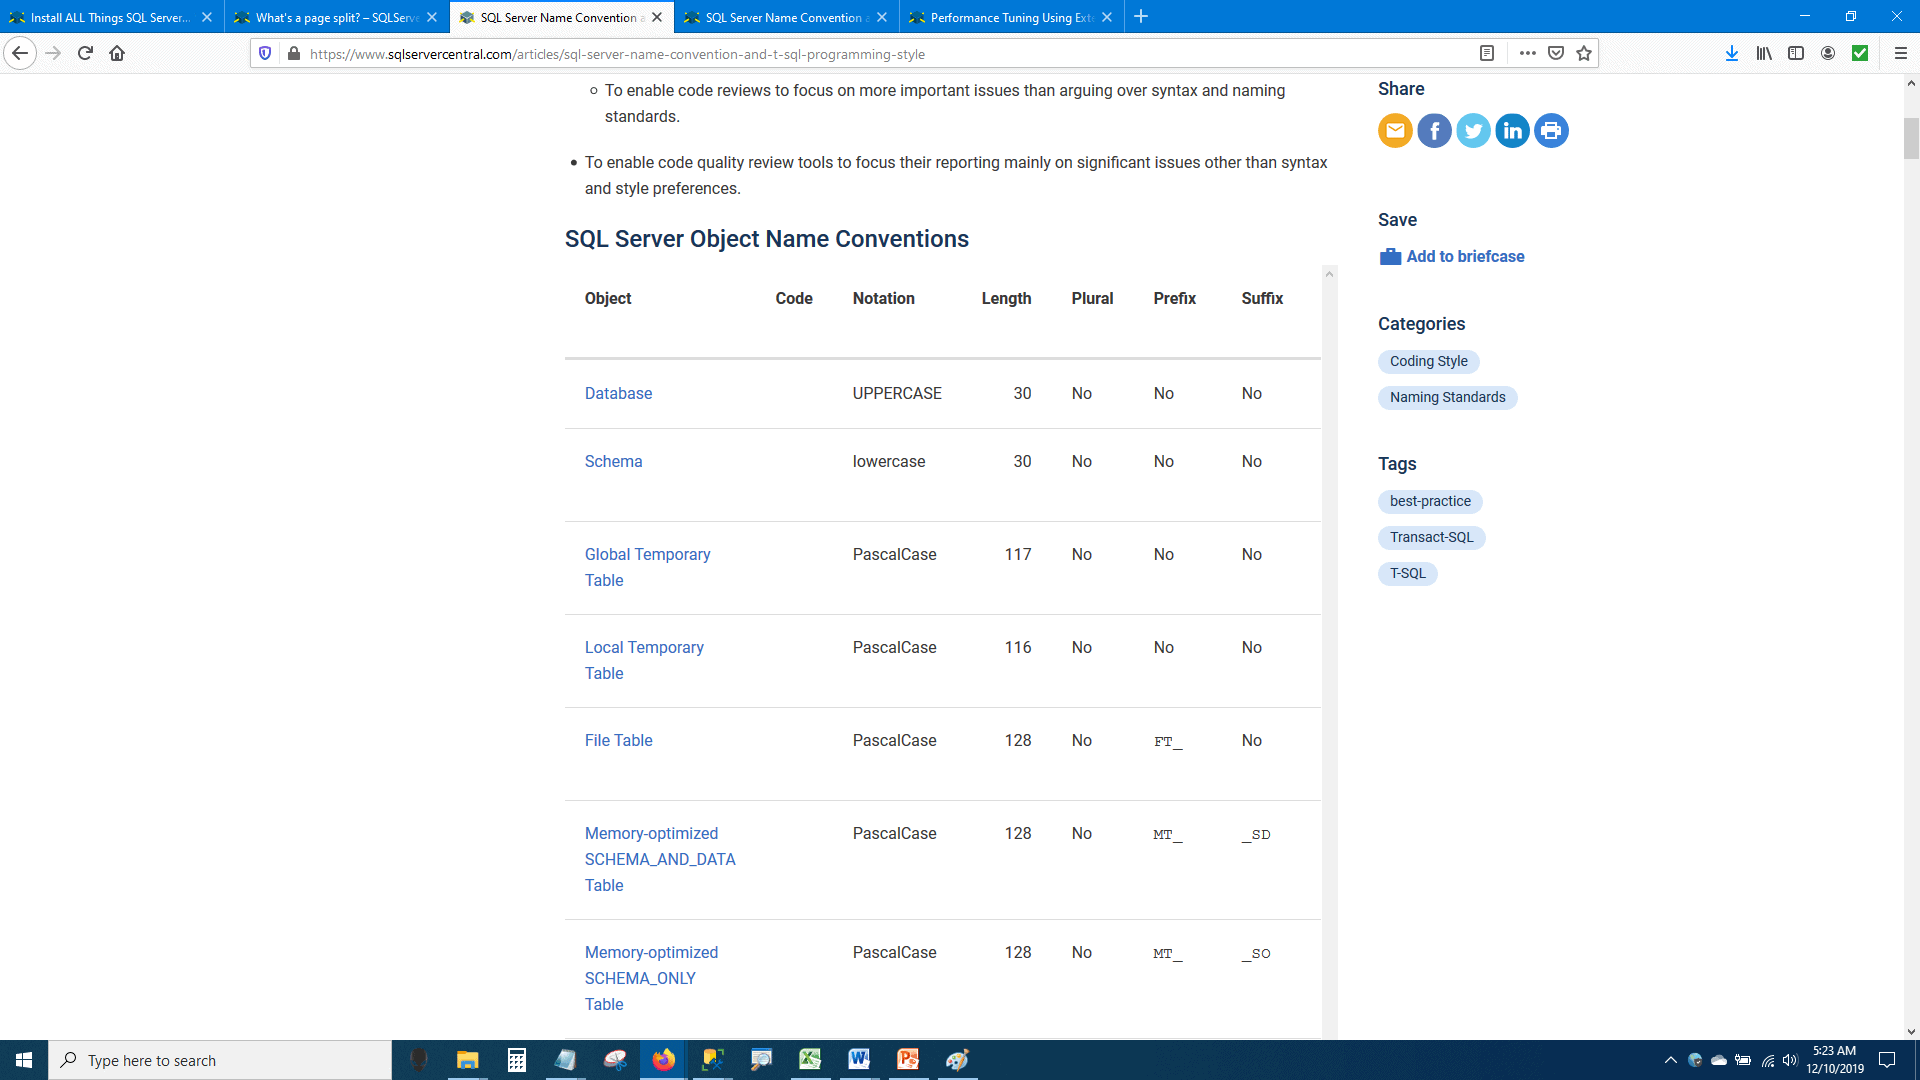Open page actions three-dots menu
The height and width of the screenshot is (1080, 1920).
[x=1527, y=54]
